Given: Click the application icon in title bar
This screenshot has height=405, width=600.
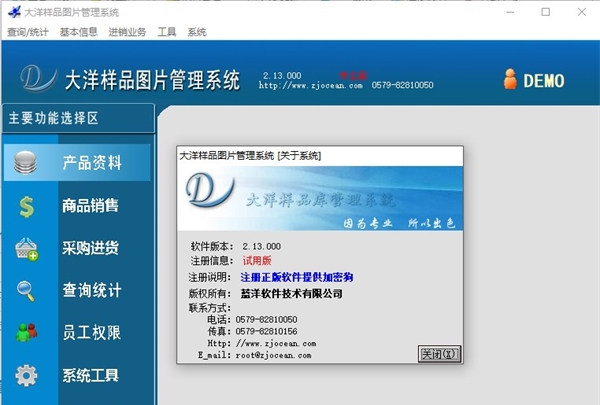Looking at the screenshot, I should click(14, 12).
